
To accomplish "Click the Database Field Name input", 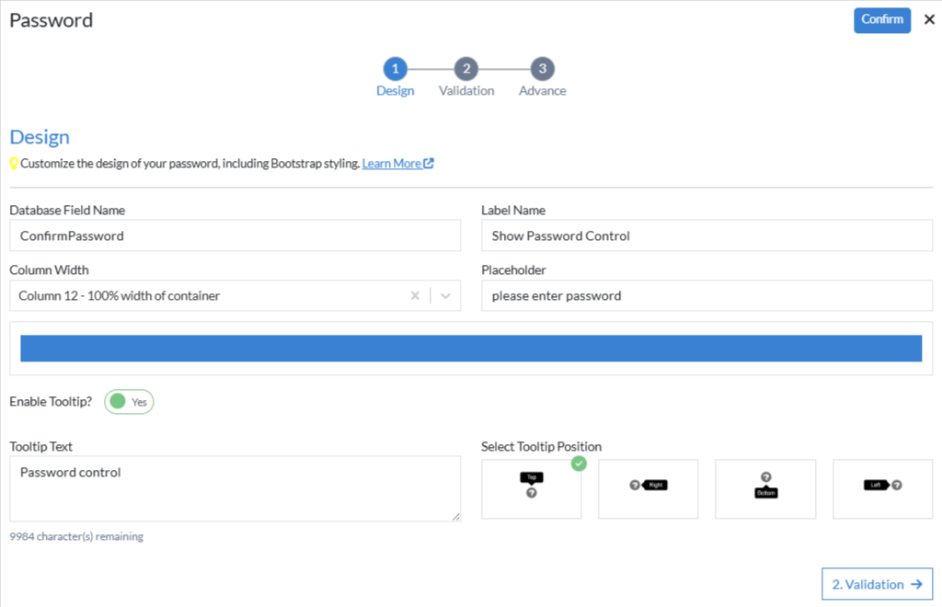I will [x=235, y=236].
